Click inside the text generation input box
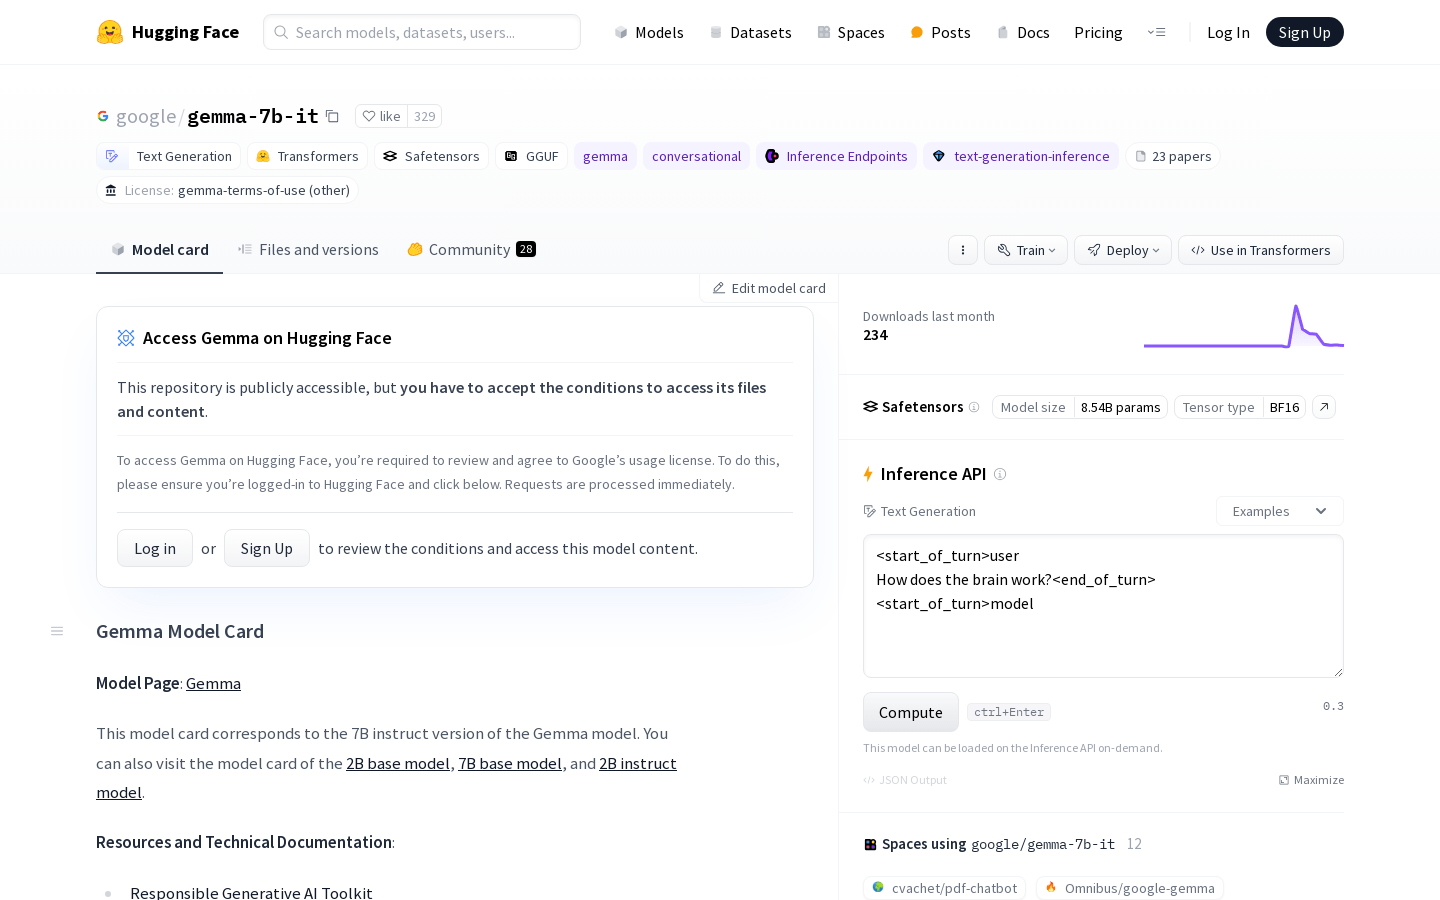Image resolution: width=1440 pixels, height=900 pixels. click(1103, 606)
